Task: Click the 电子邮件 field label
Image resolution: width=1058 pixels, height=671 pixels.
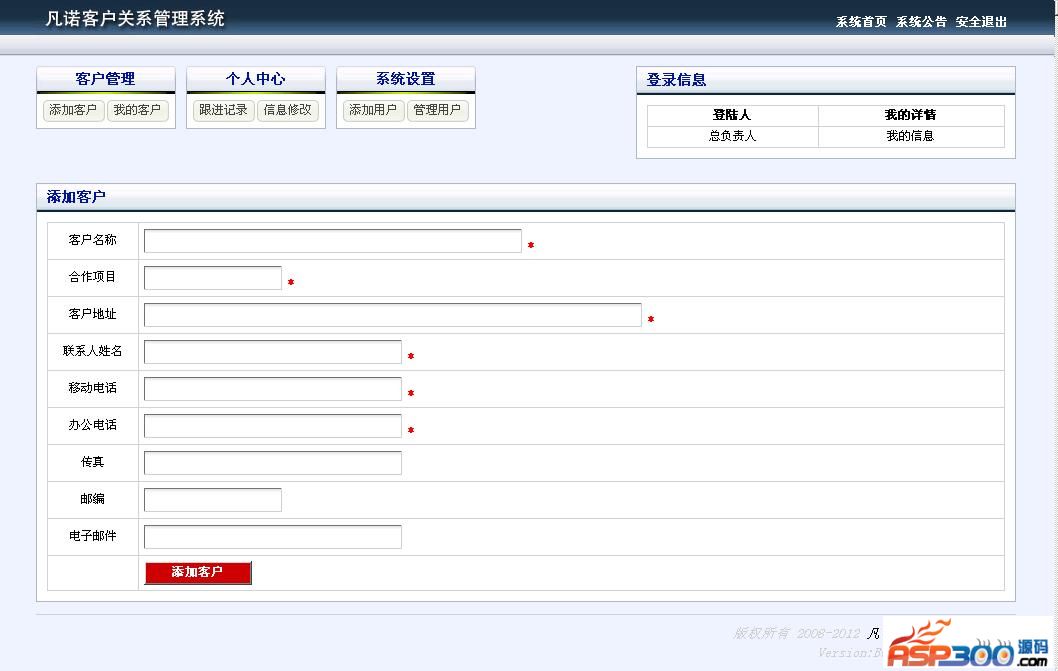Action: click(92, 535)
